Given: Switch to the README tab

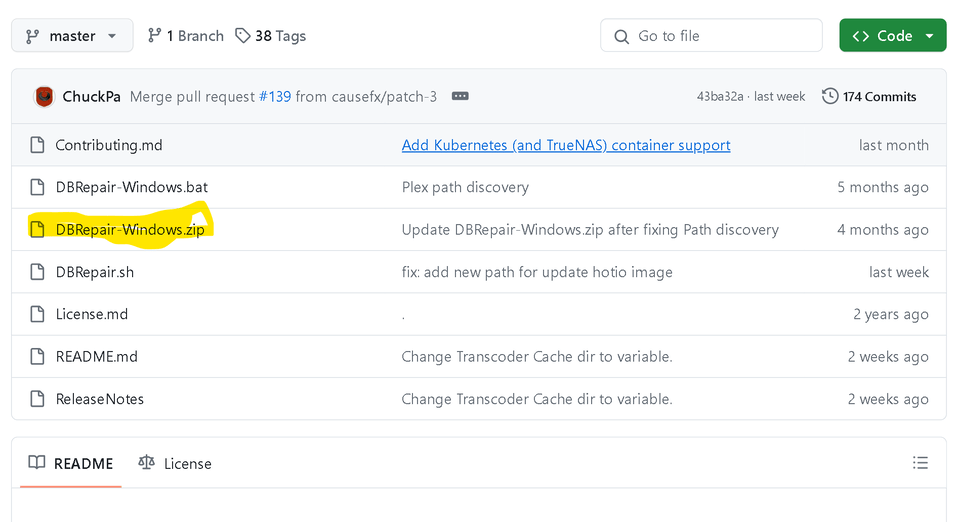Looking at the screenshot, I should tap(71, 463).
